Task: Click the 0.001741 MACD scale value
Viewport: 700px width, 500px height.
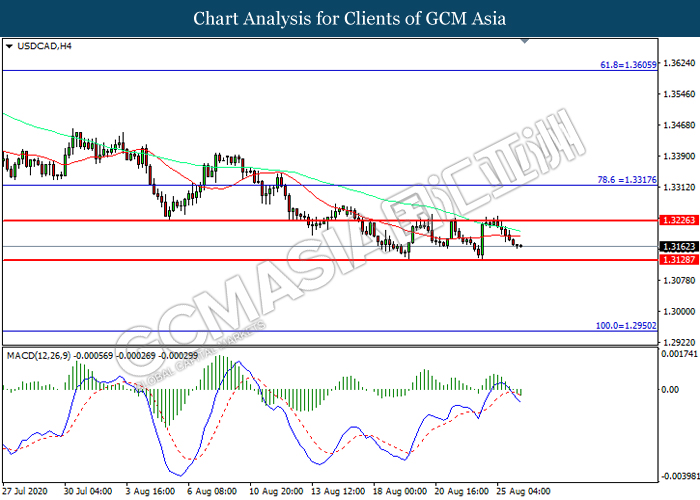Action: (x=679, y=354)
